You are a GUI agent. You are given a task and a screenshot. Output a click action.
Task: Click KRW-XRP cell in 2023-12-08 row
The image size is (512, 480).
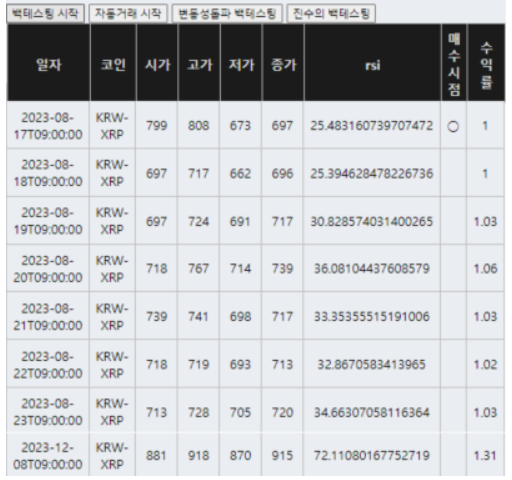112,455
